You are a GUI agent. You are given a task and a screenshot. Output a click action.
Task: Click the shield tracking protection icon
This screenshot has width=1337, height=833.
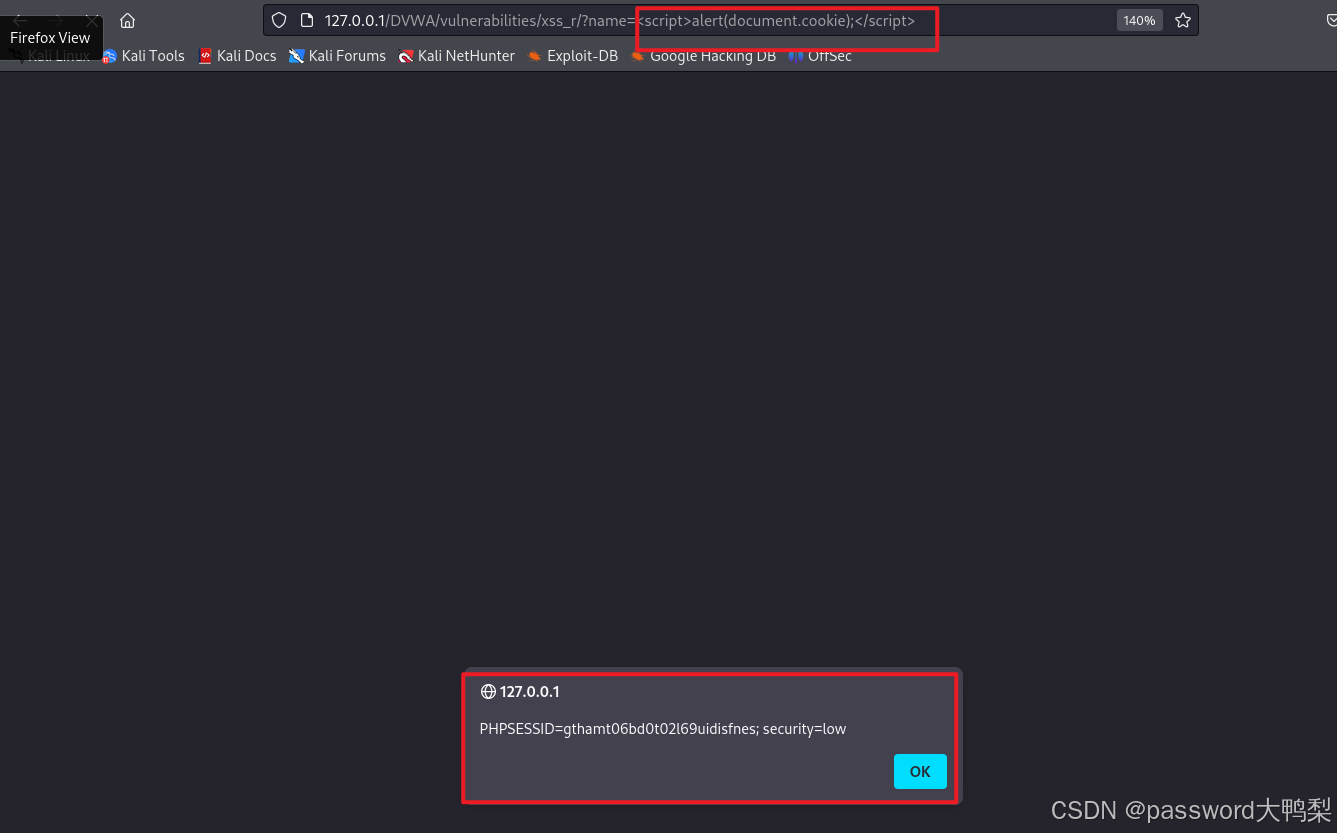tap(280, 20)
